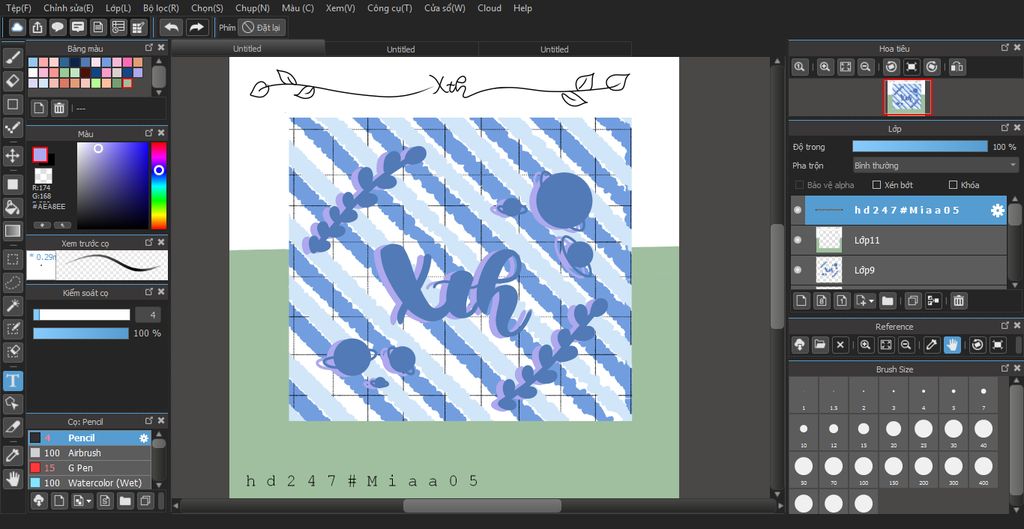Create a new layer folder
Viewport: 1024px width, 529px height.
coord(887,301)
